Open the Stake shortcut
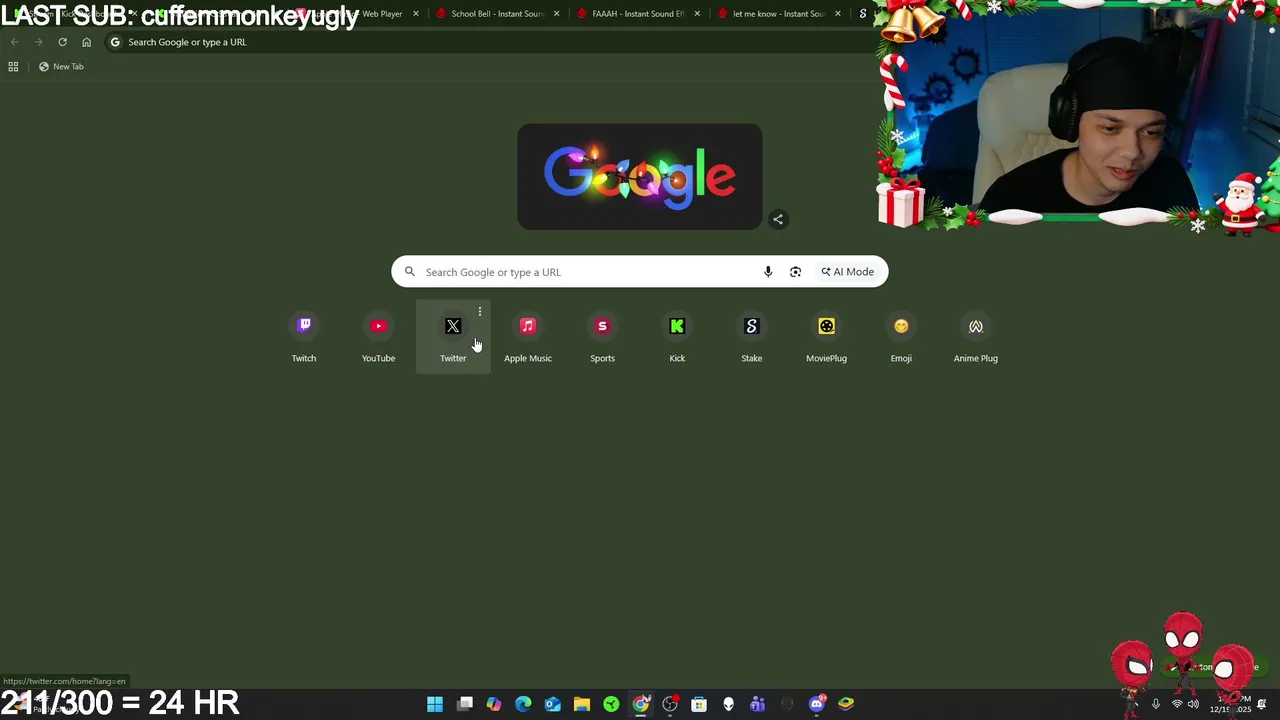This screenshot has width=1280, height=720. [x=752, y=337]
